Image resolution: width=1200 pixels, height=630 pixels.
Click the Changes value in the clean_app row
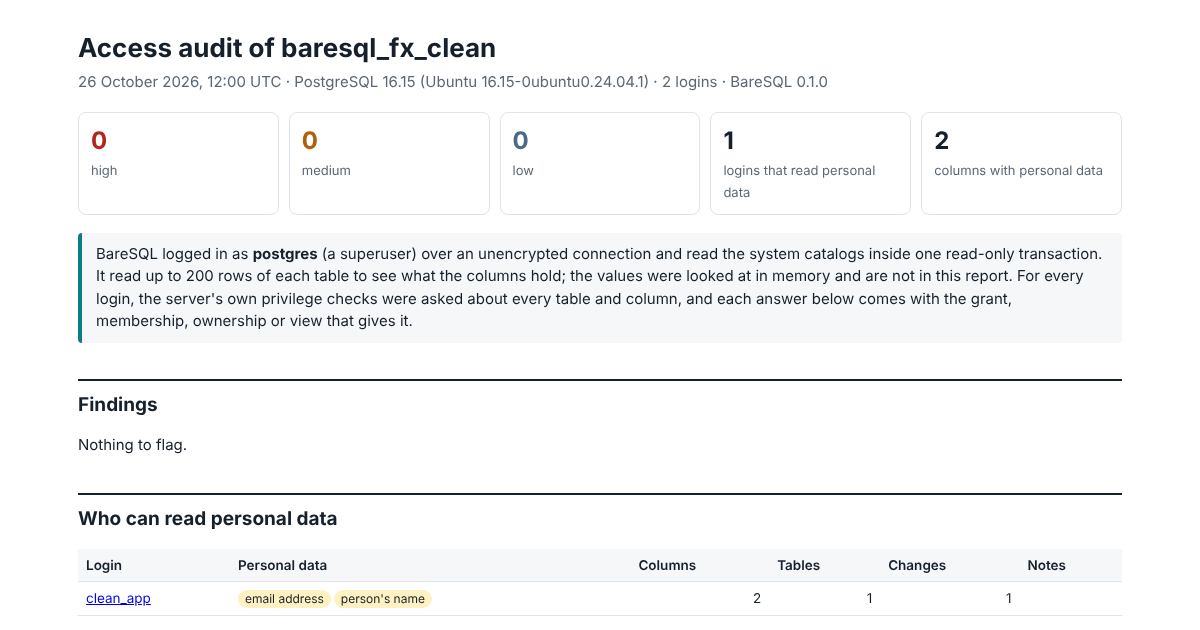pos(1008,599)
